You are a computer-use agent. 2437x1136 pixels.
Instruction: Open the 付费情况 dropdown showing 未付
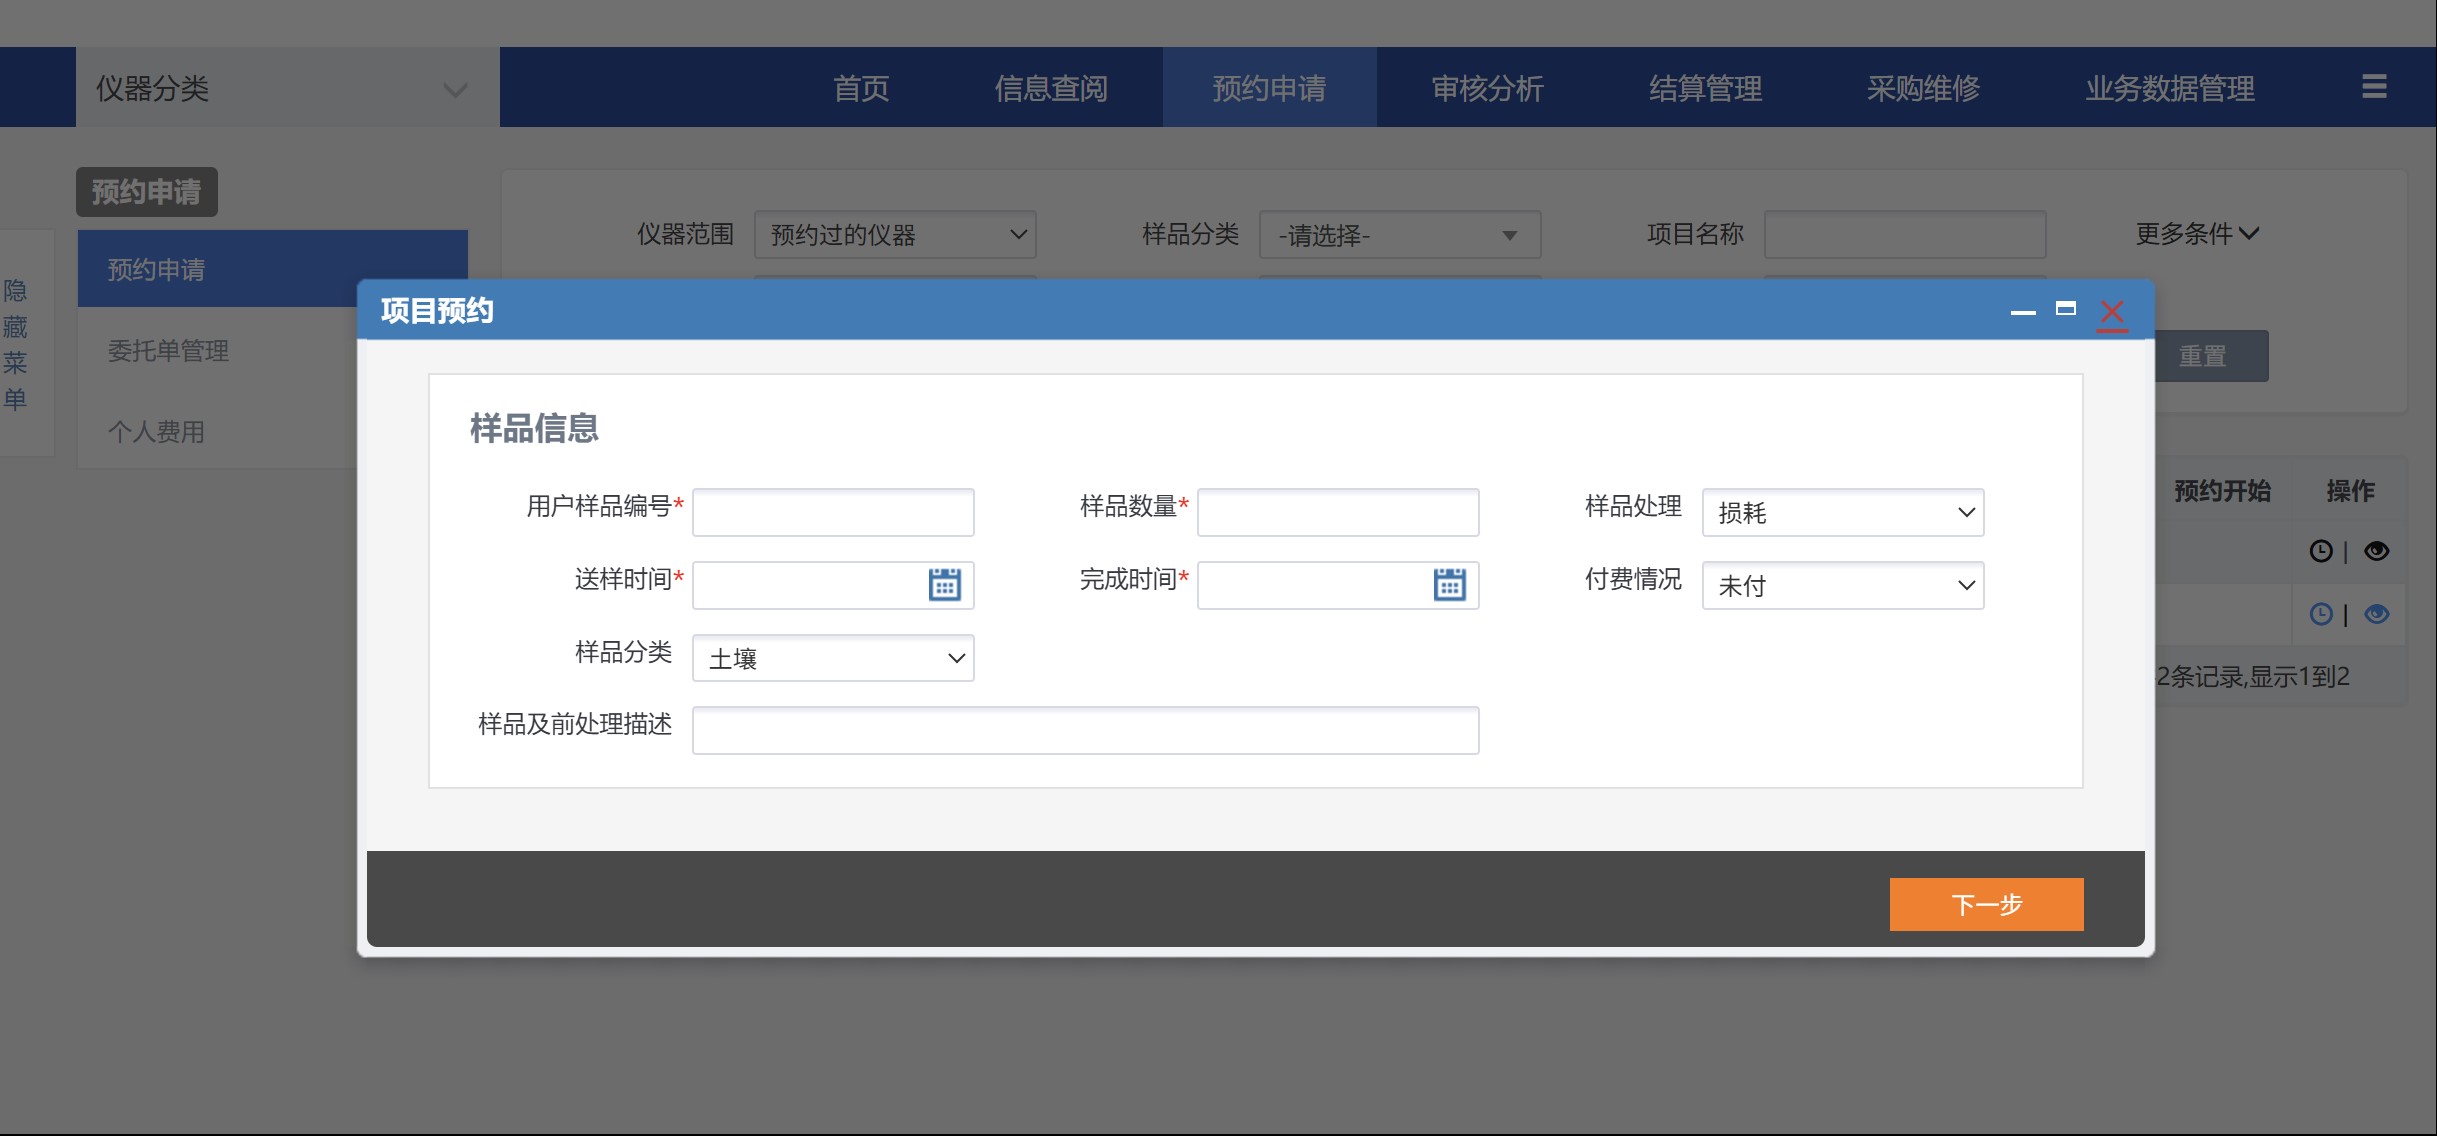click(x=1842, y=586)
